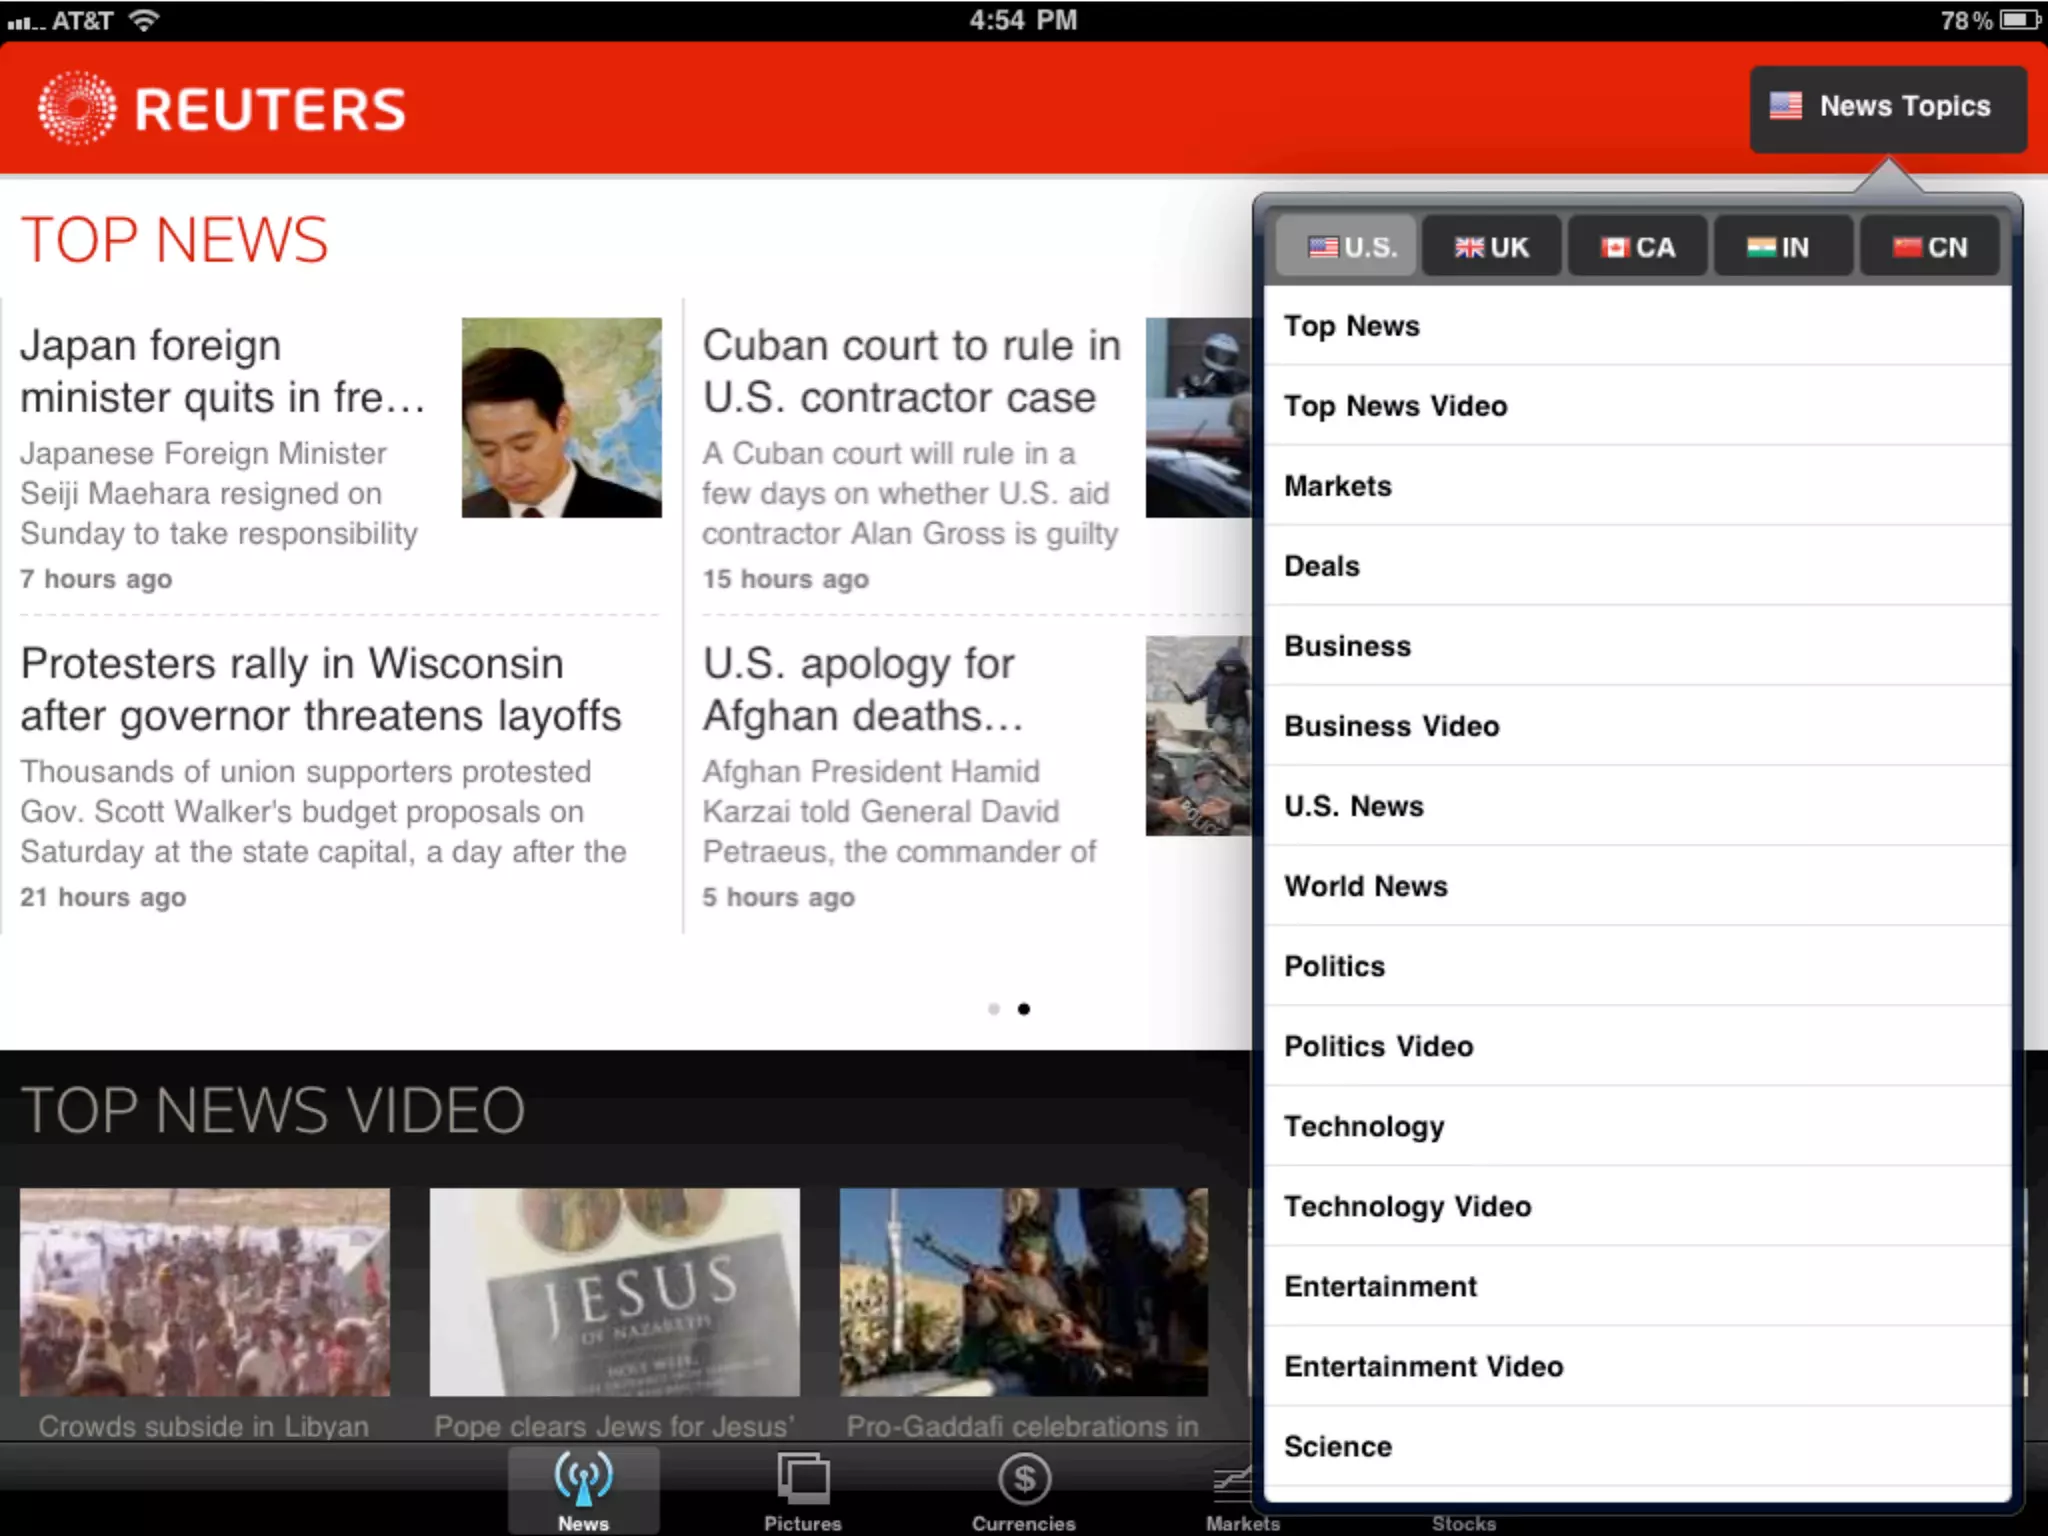Choose World News in topics list

(1366, 886)
